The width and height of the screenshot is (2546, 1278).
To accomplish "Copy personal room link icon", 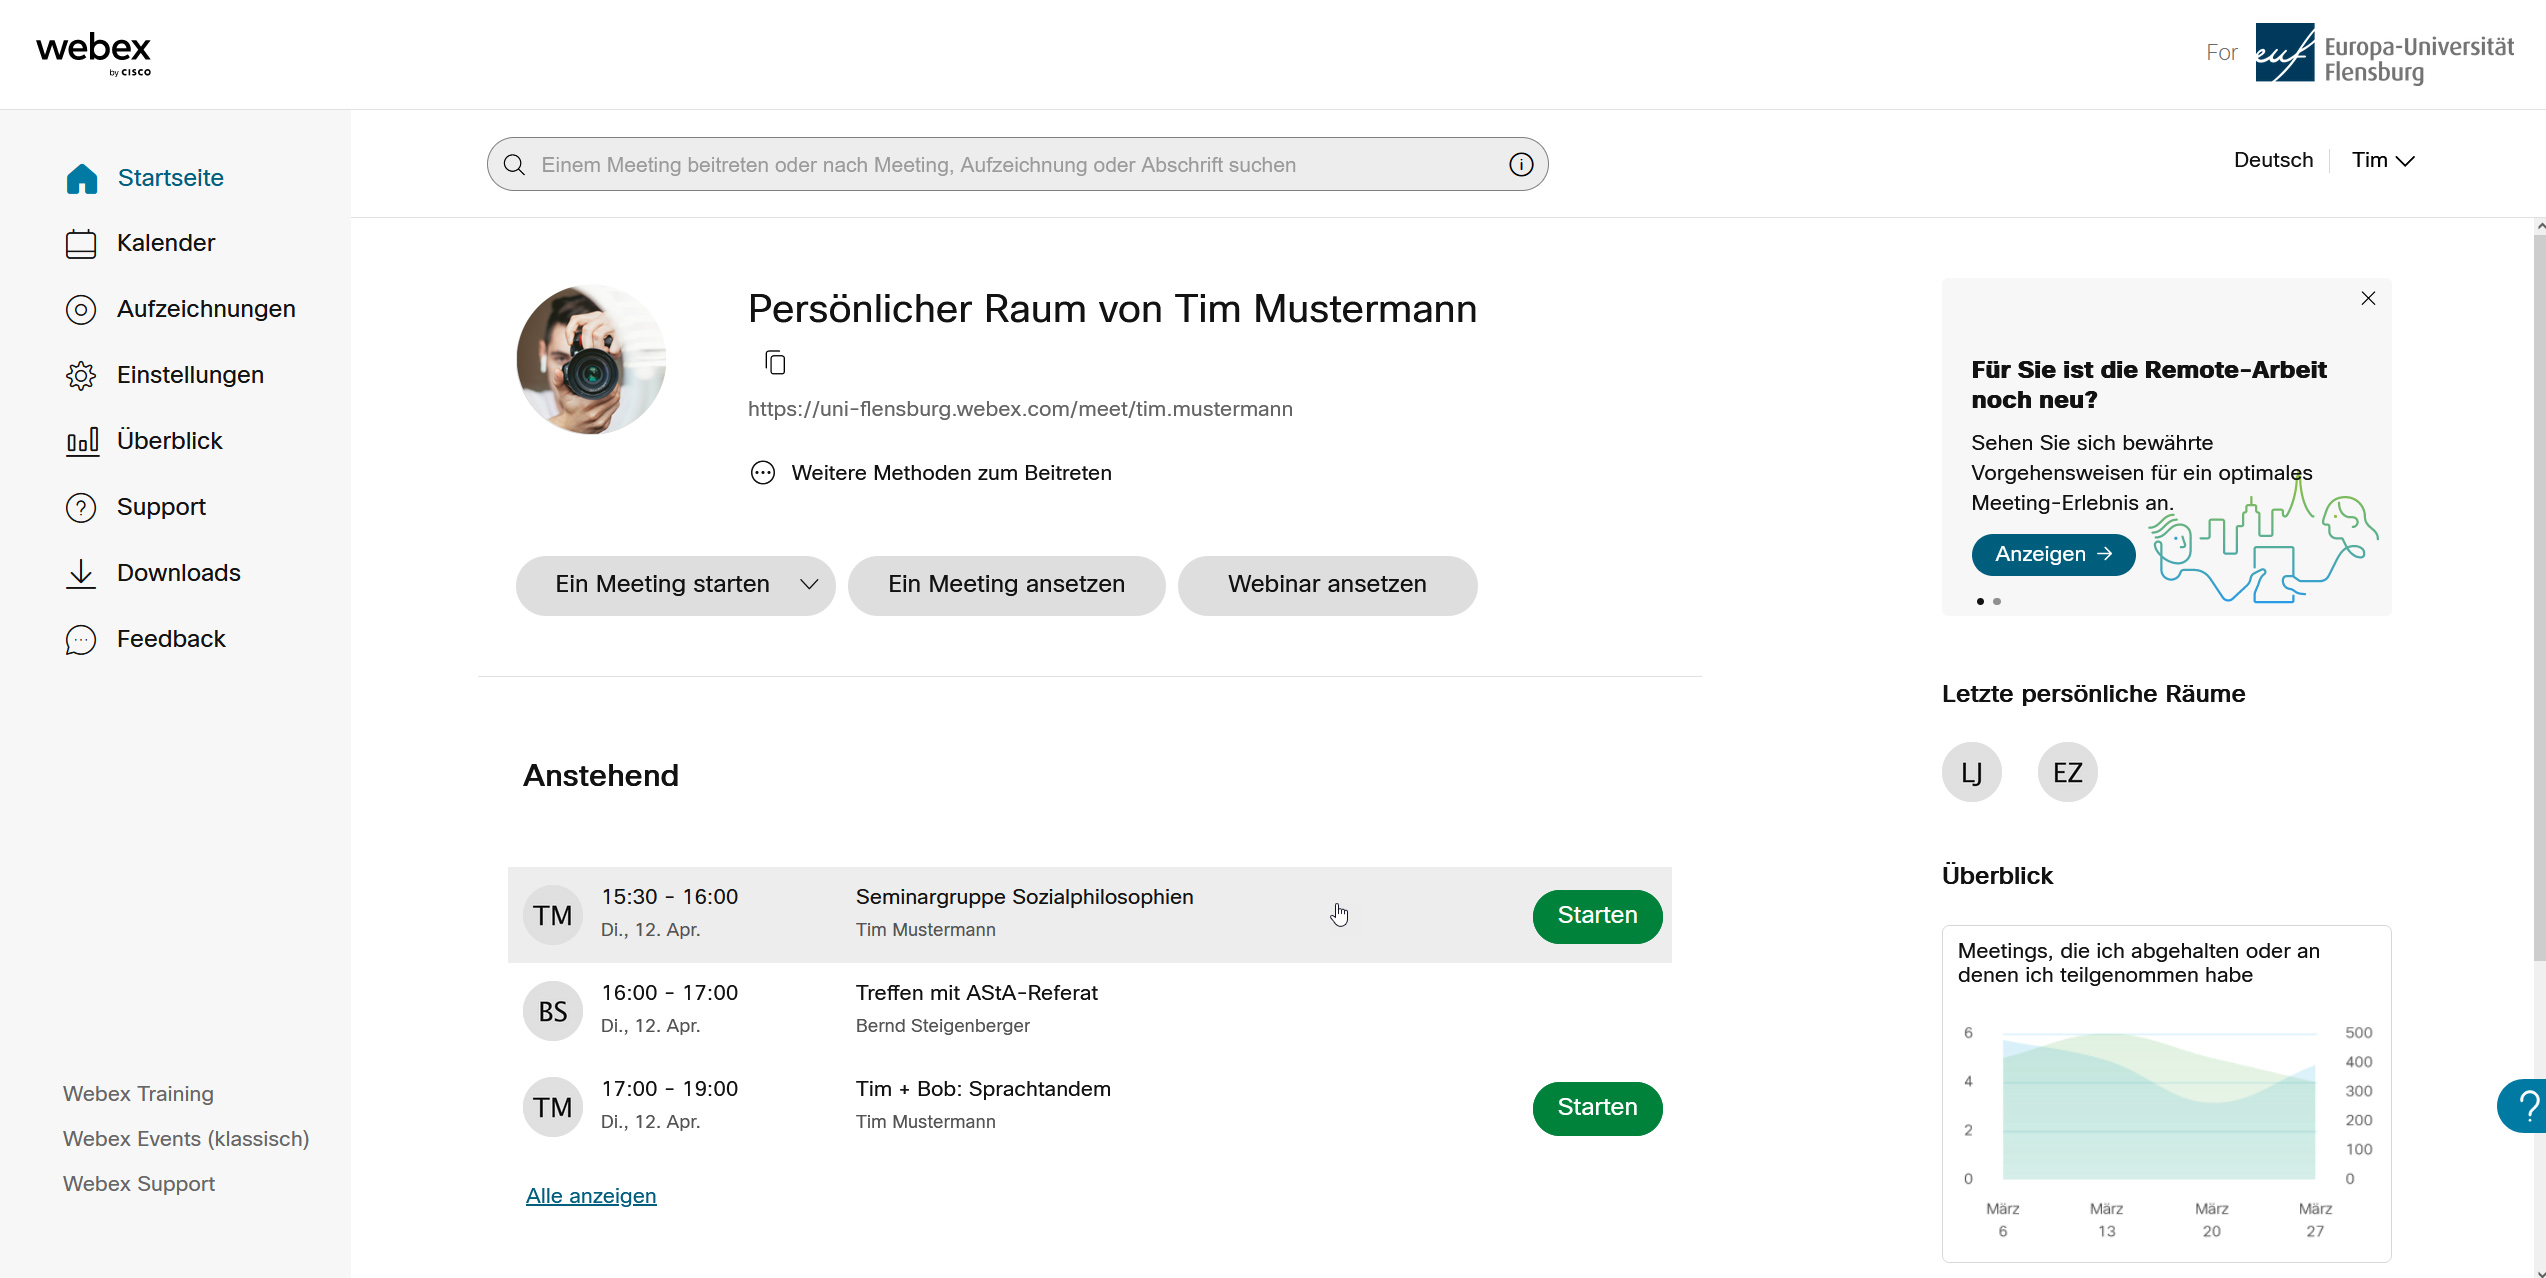I will click(775, 362).
